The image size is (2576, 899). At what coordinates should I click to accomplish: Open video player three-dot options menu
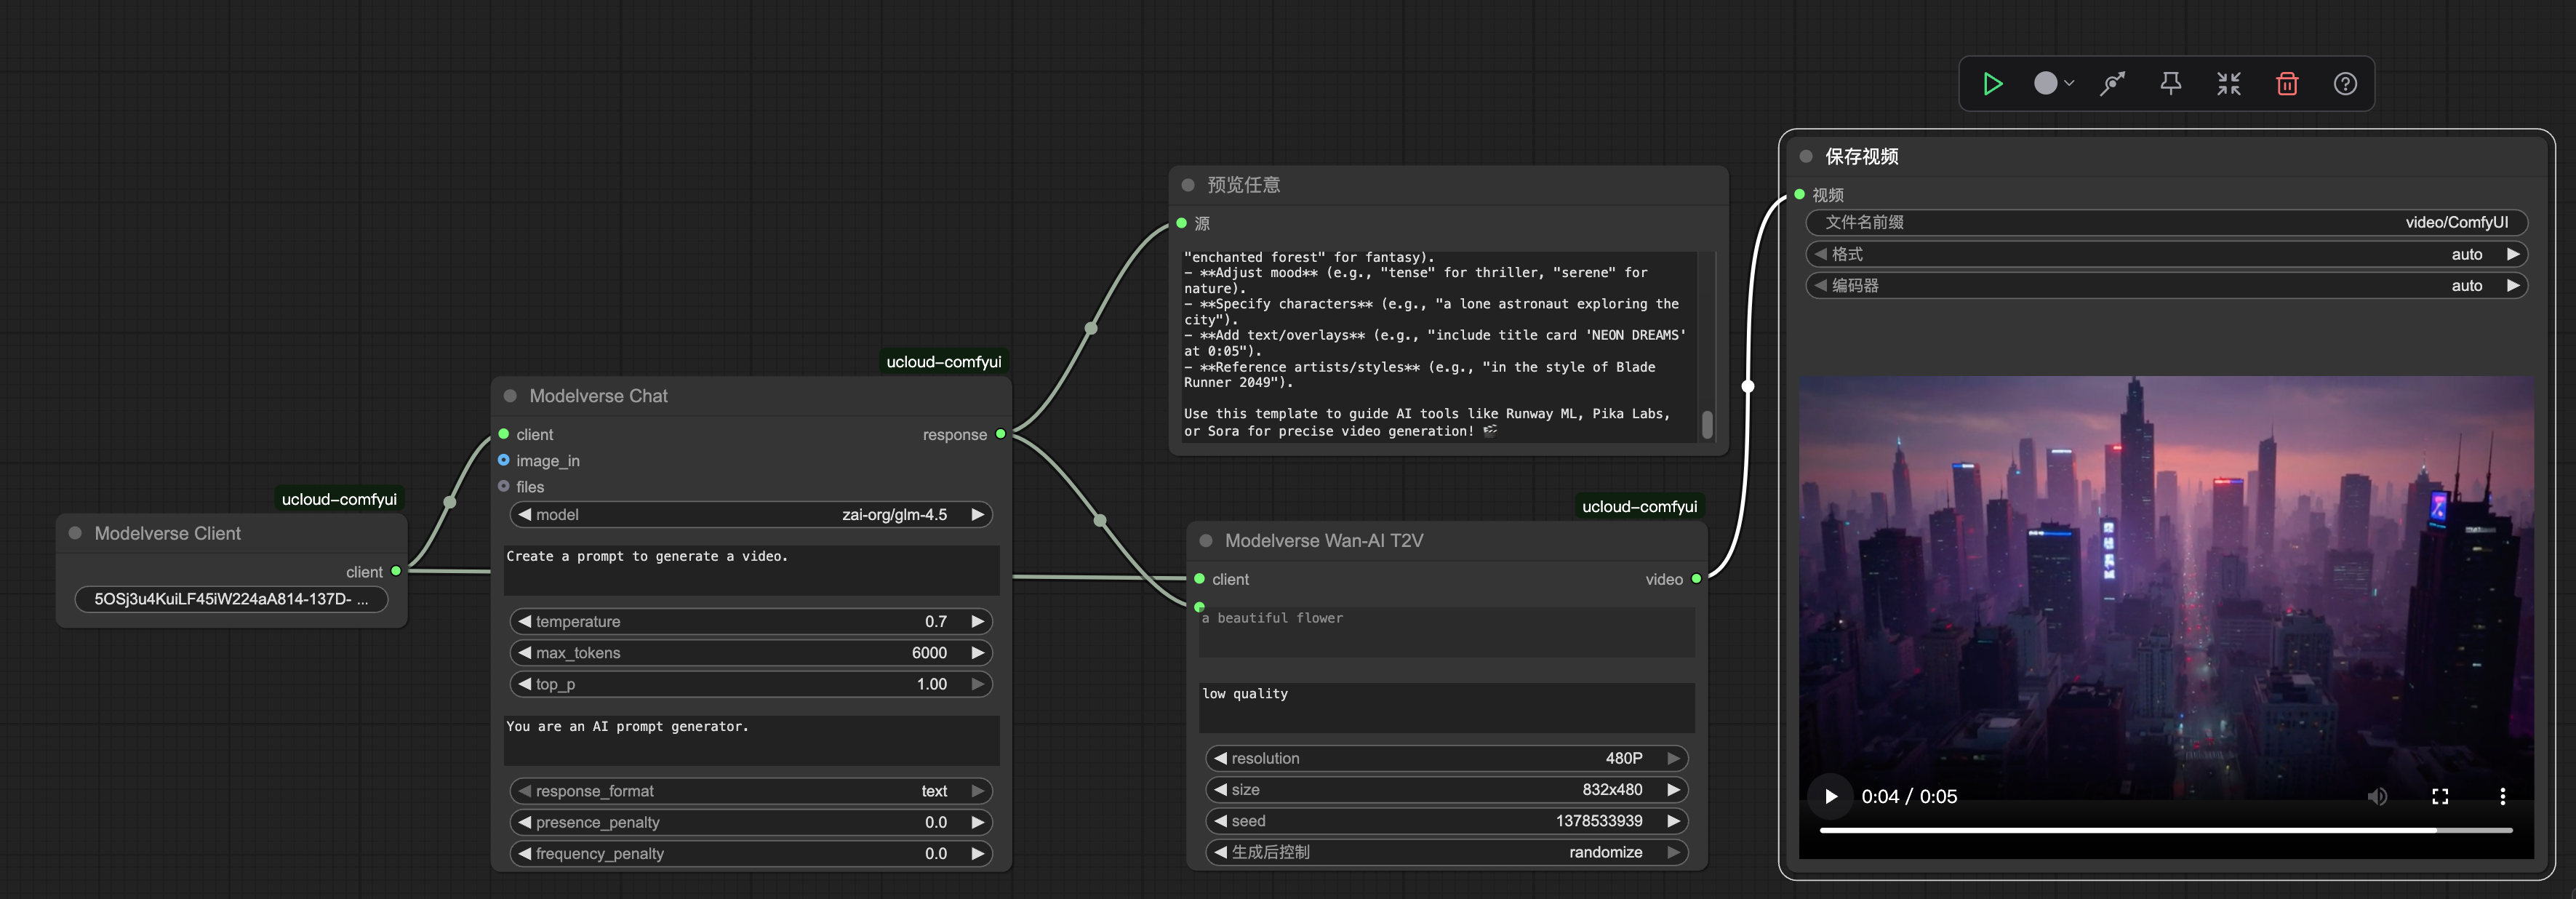(2502, 796)
